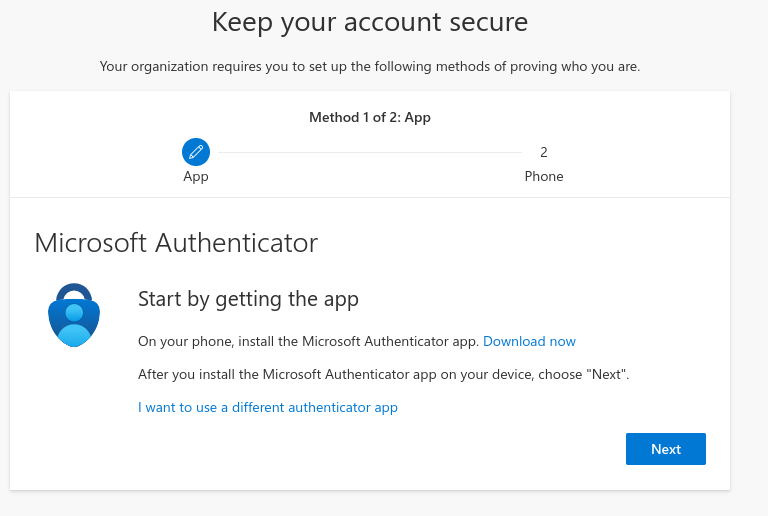Click the "Start by getting the app" heading

pyautogui.click(x=248, y=298)
